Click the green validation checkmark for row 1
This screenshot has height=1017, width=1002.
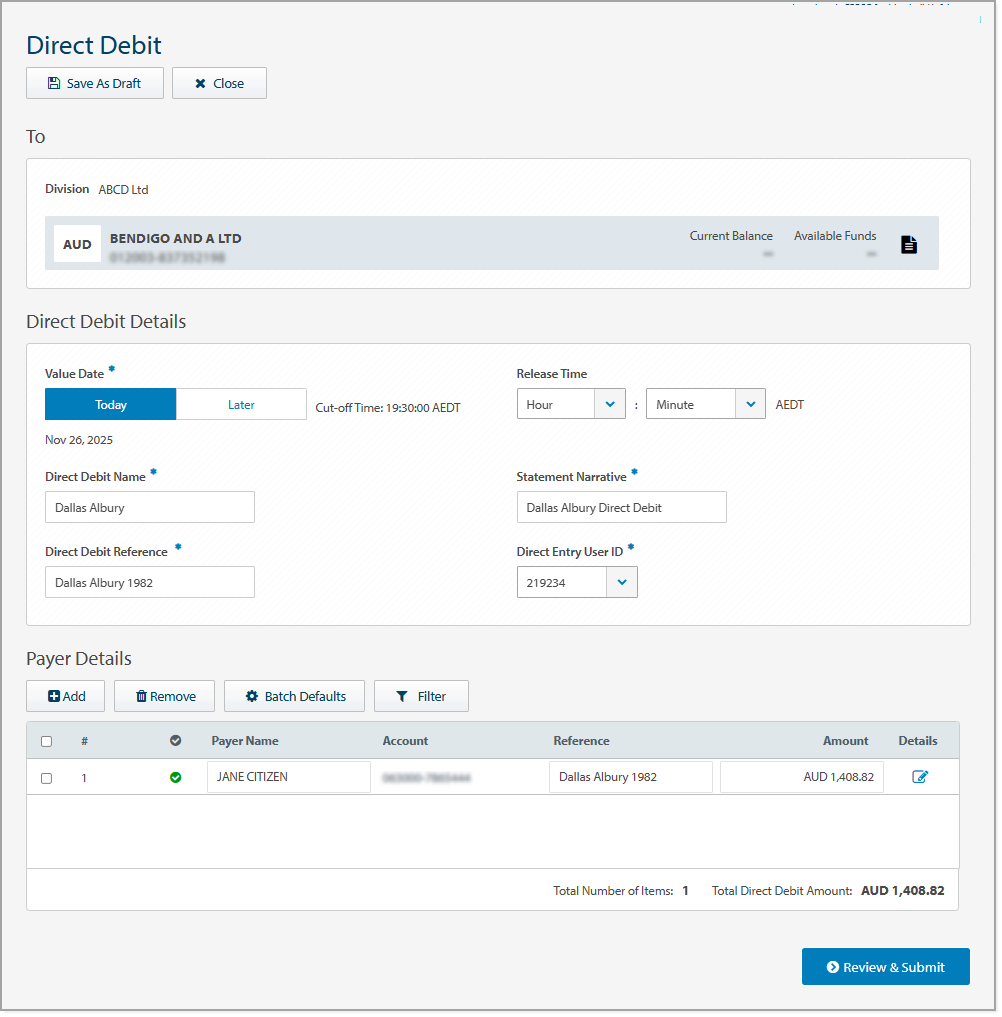[176, 776]
